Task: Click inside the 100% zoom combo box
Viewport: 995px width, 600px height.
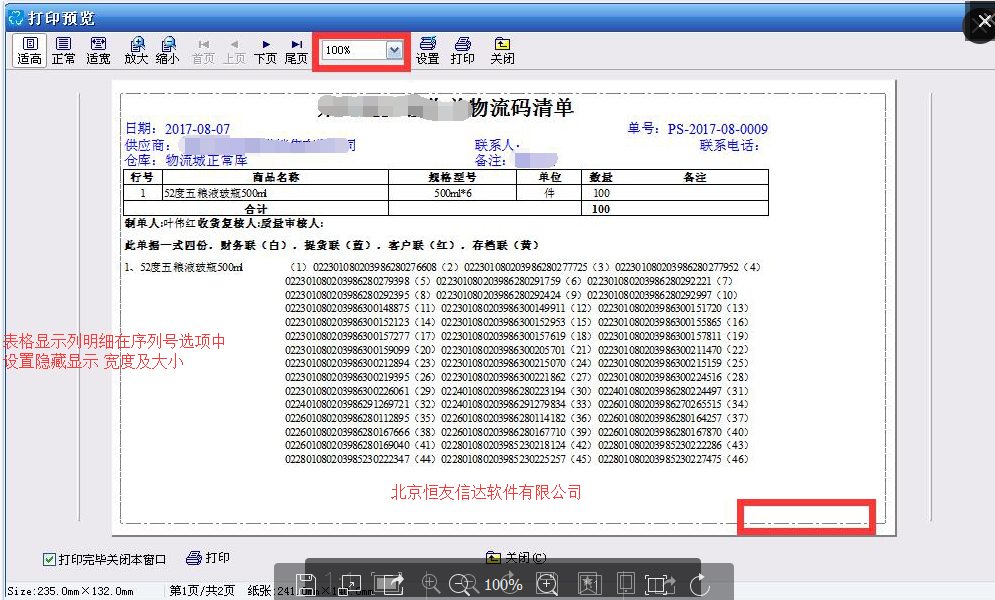Action: 352,50
